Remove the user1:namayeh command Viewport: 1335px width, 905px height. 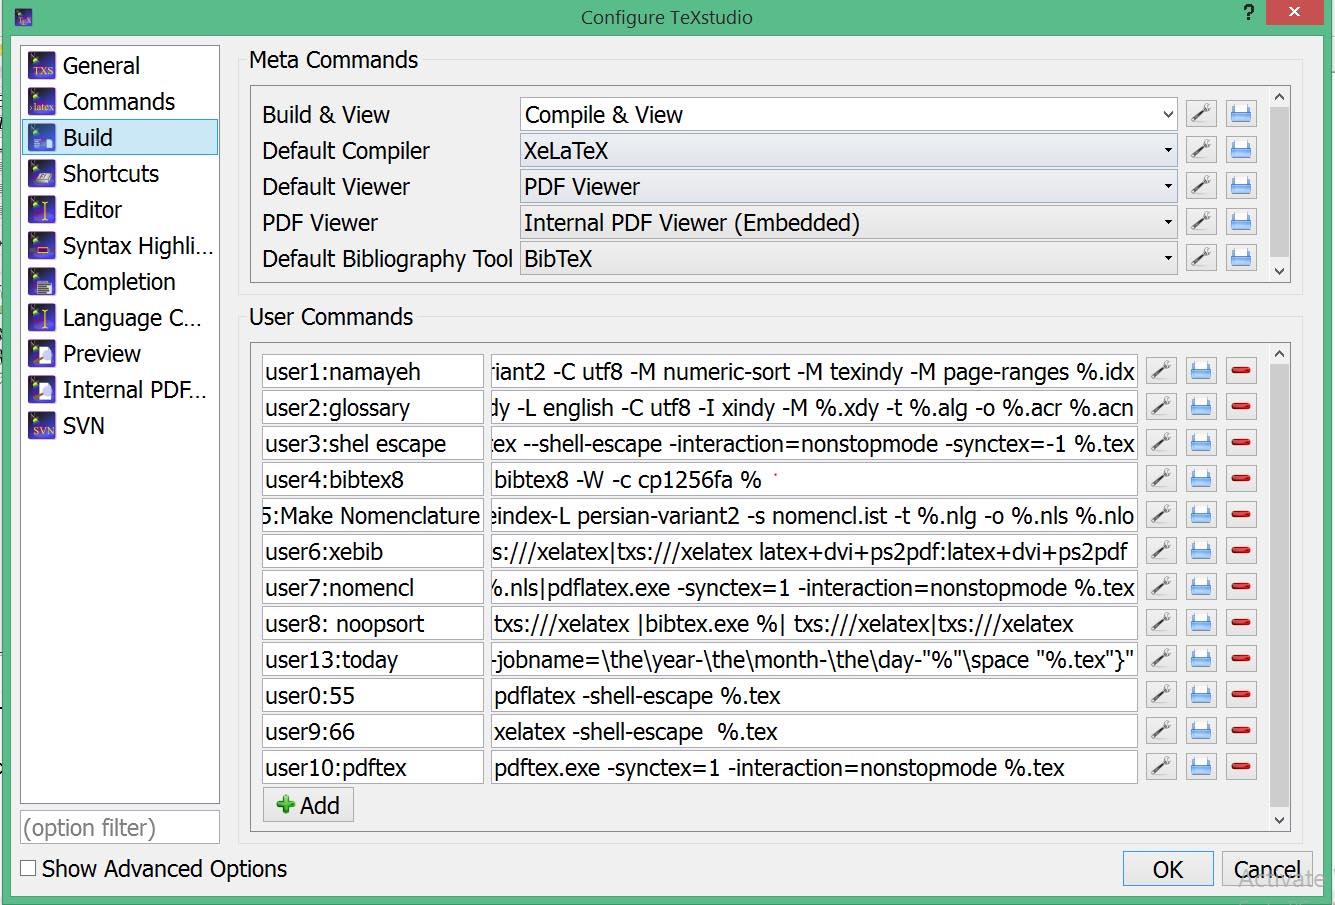(x=1241, y=371)
